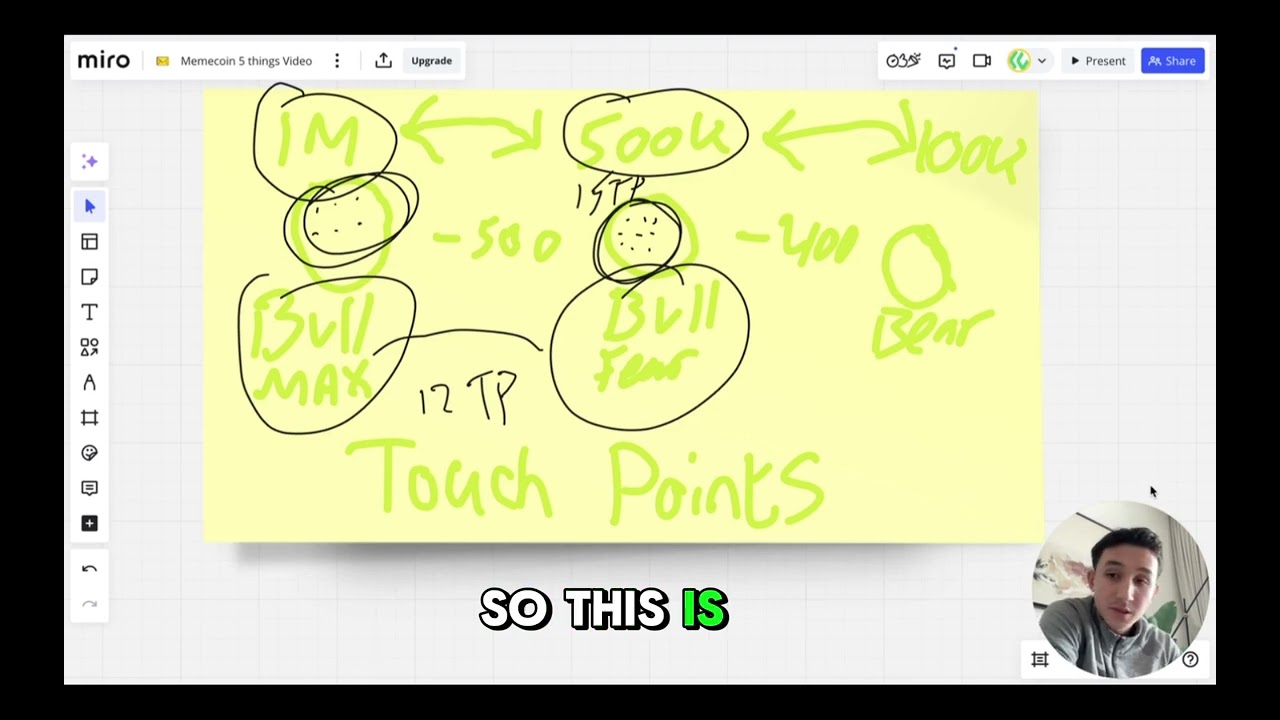1280x720 pixels.
Task: Open the help question mark
Action: pos(1190,659)
